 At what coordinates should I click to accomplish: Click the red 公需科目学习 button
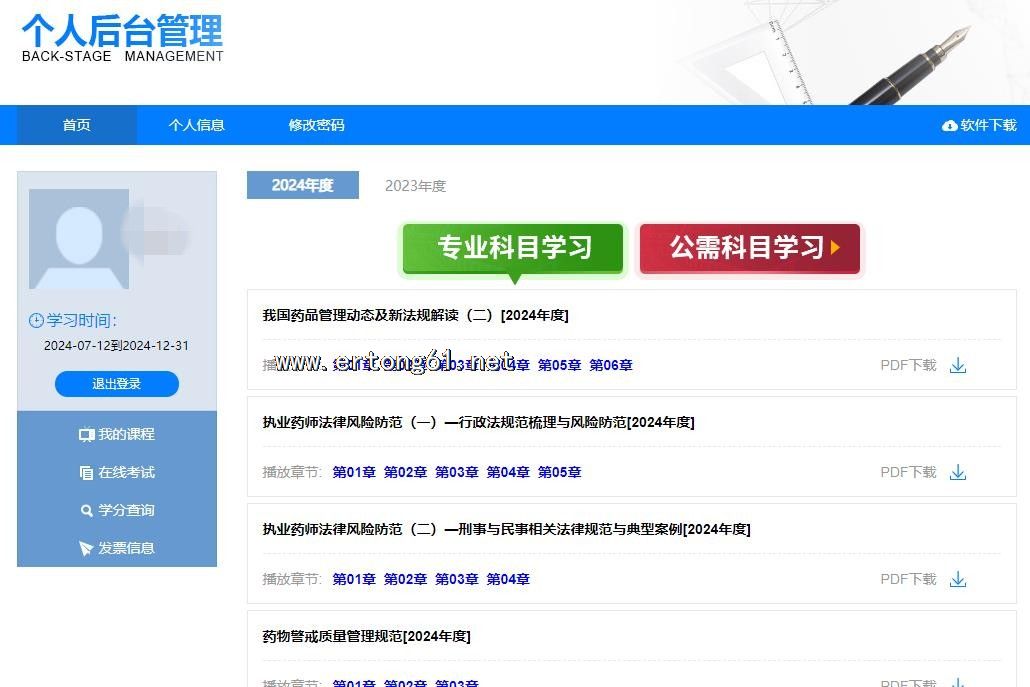749,248
